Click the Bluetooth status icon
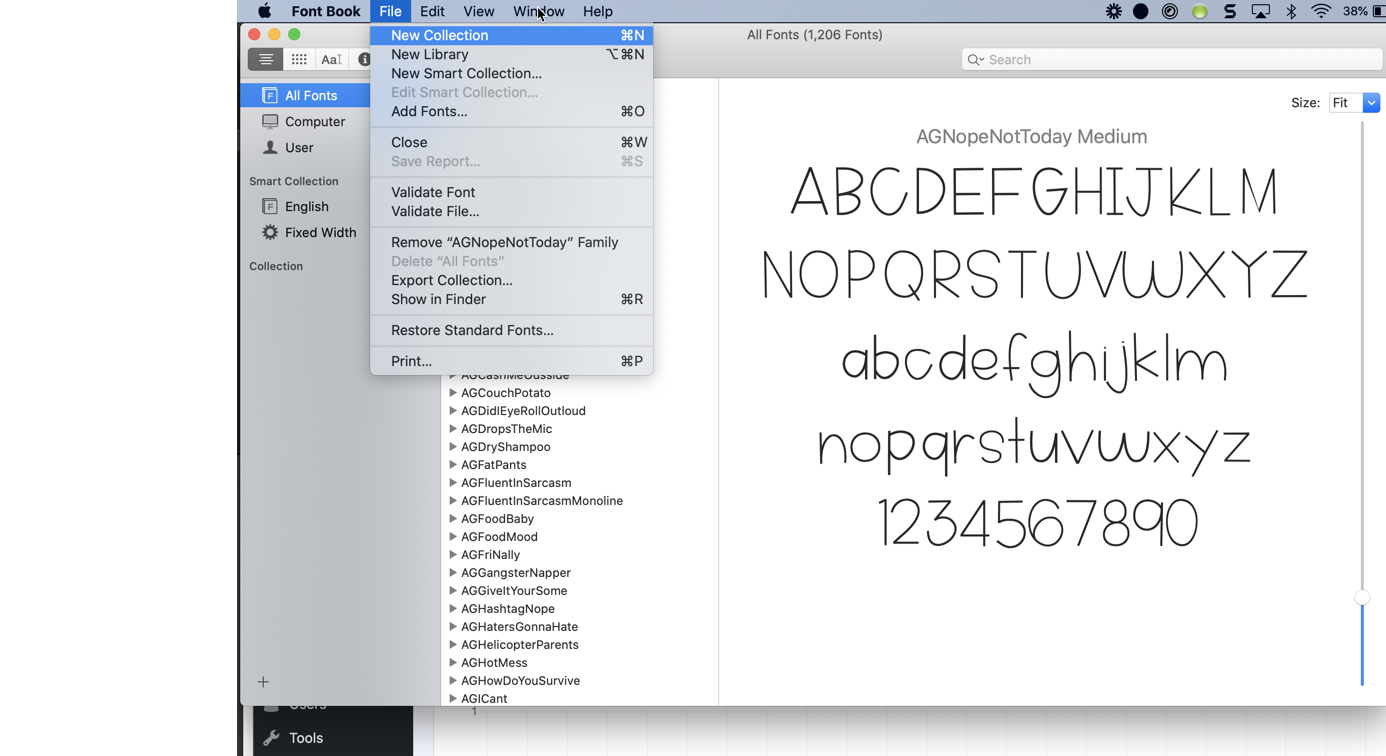Viewport: 1386px width, 756px height. point(1291,11)
